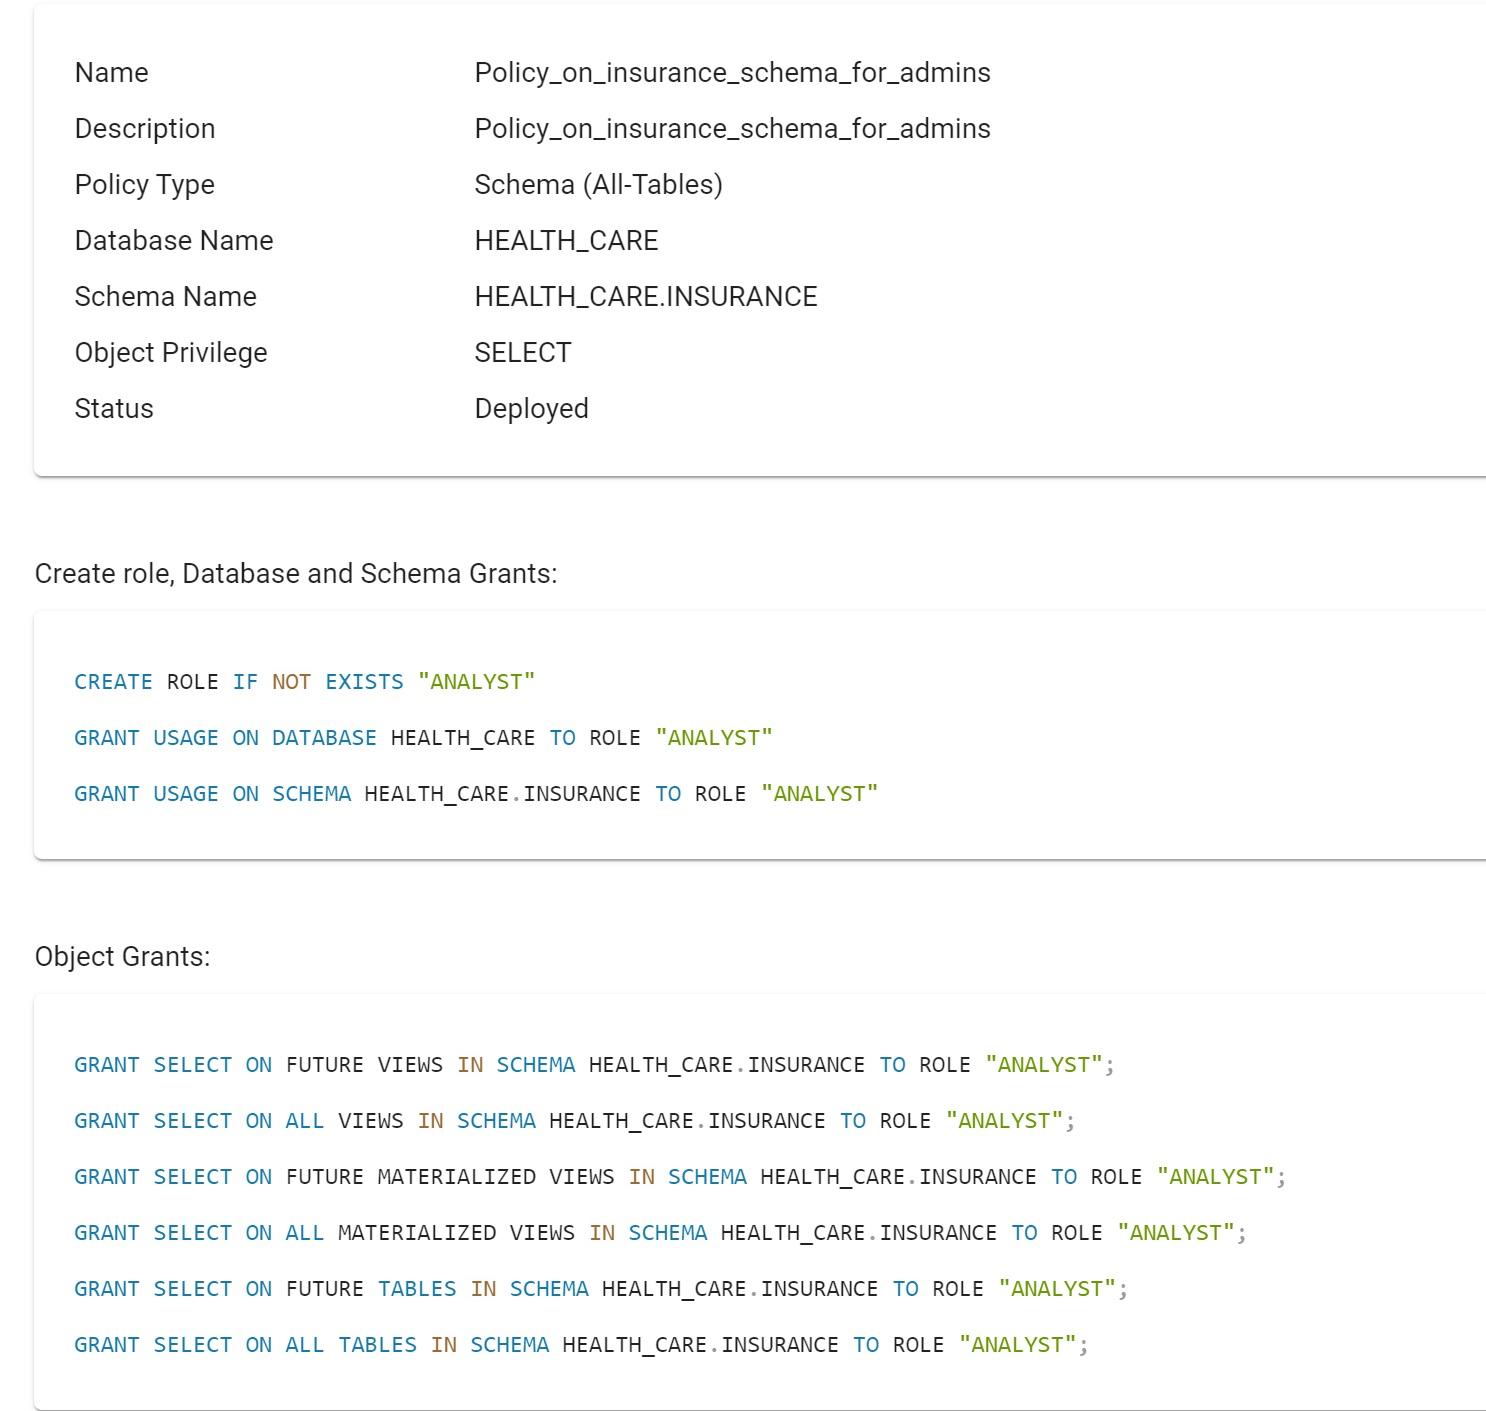The height and width of the screenshot is (1411, 1486).
Task: Select the Description field value text
Action: [x=732, y=129]
